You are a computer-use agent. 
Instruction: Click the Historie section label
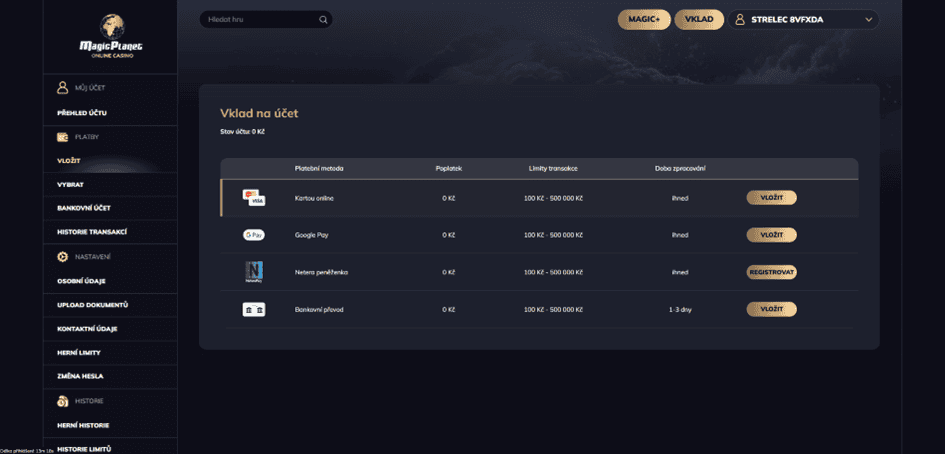(x=89, y=401)
